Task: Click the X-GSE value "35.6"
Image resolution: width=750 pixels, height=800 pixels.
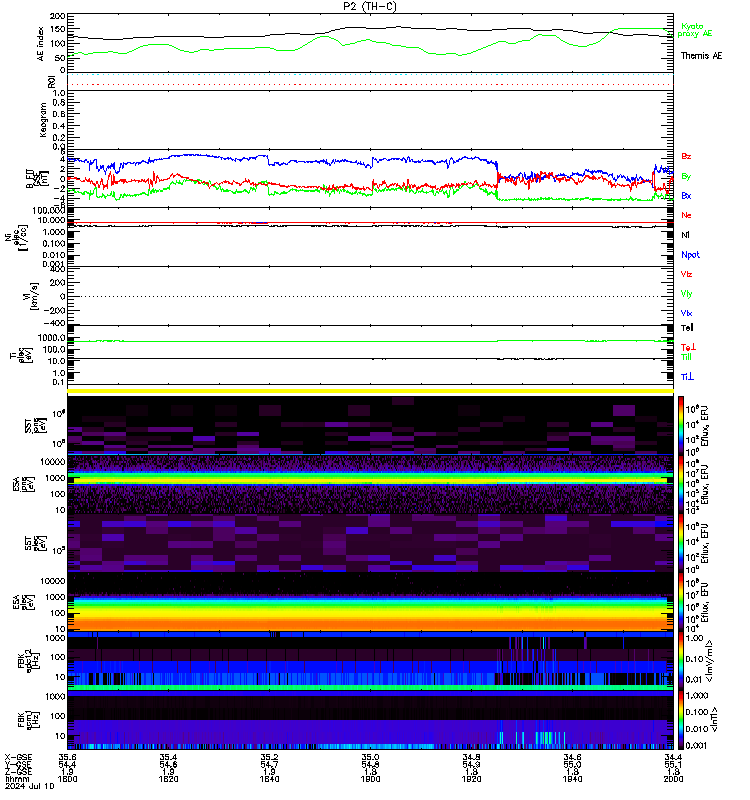Action: coord(67,758)
